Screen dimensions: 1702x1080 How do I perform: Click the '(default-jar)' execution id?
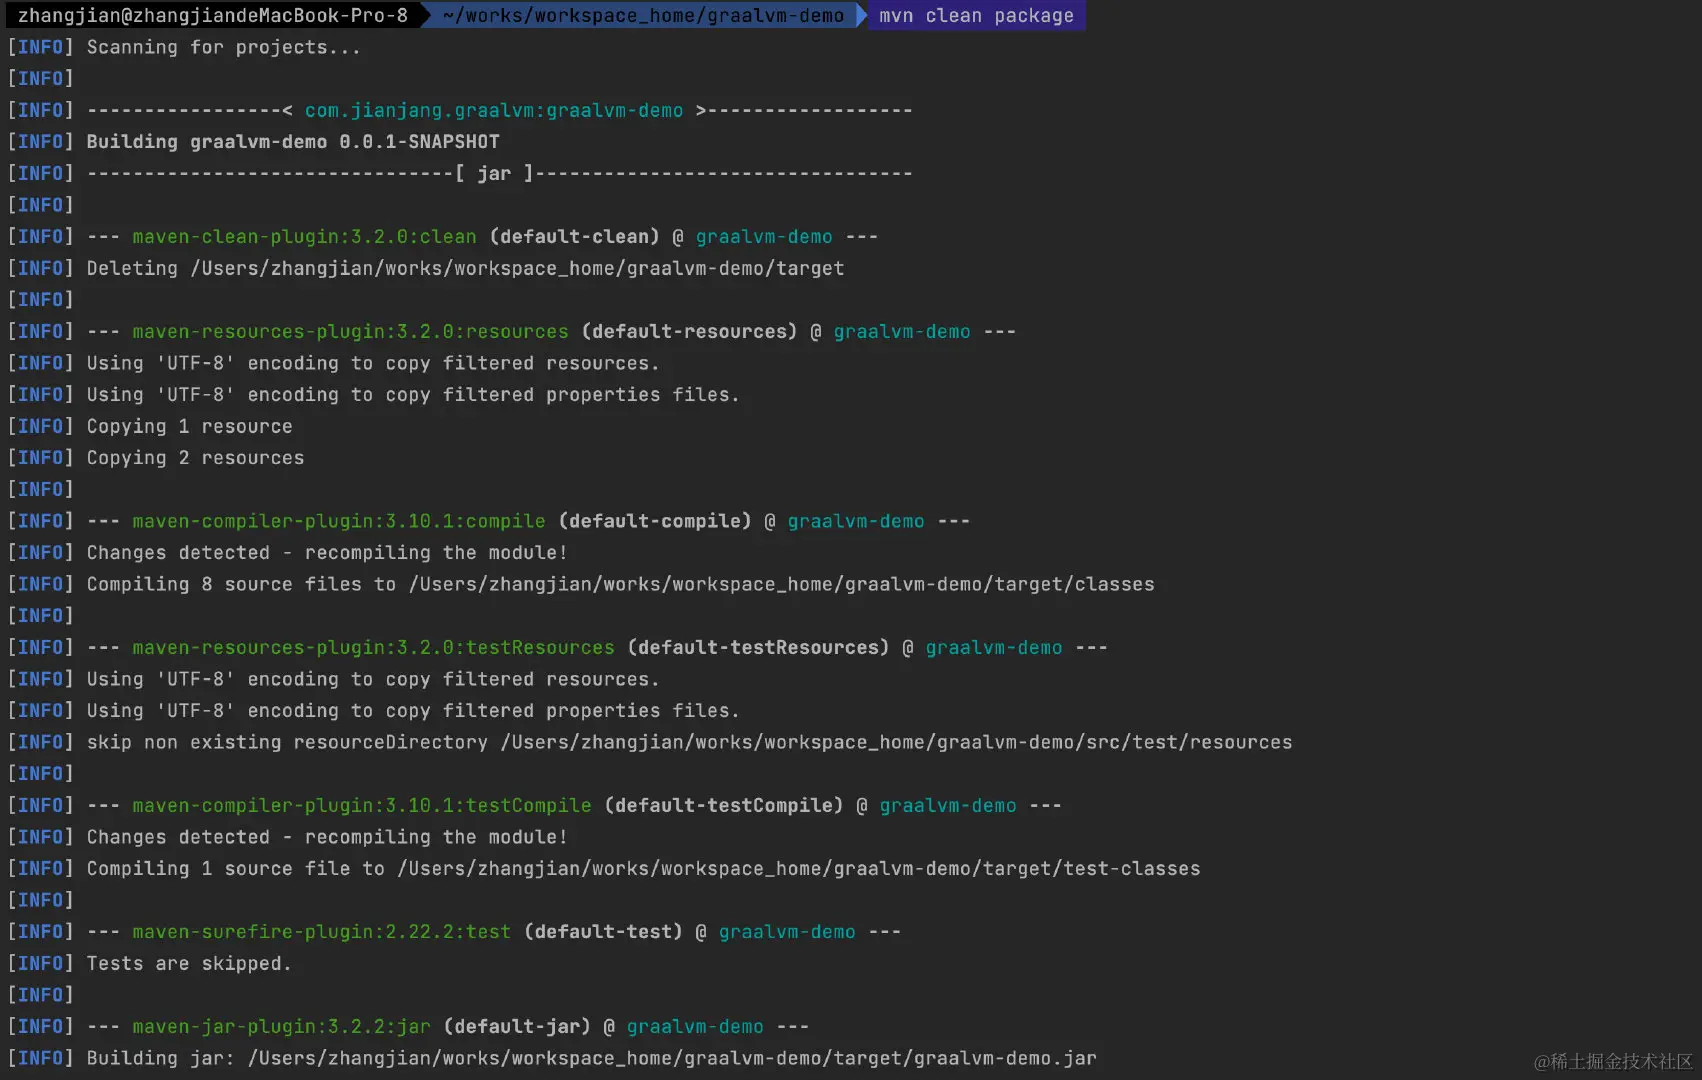pos(518,1027)
